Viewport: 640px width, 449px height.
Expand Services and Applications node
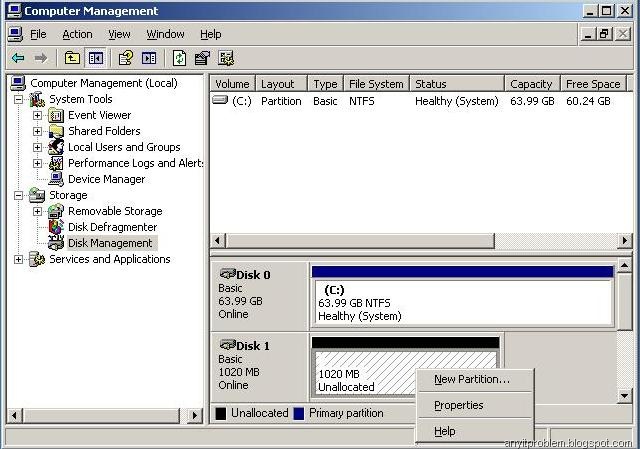18,259
